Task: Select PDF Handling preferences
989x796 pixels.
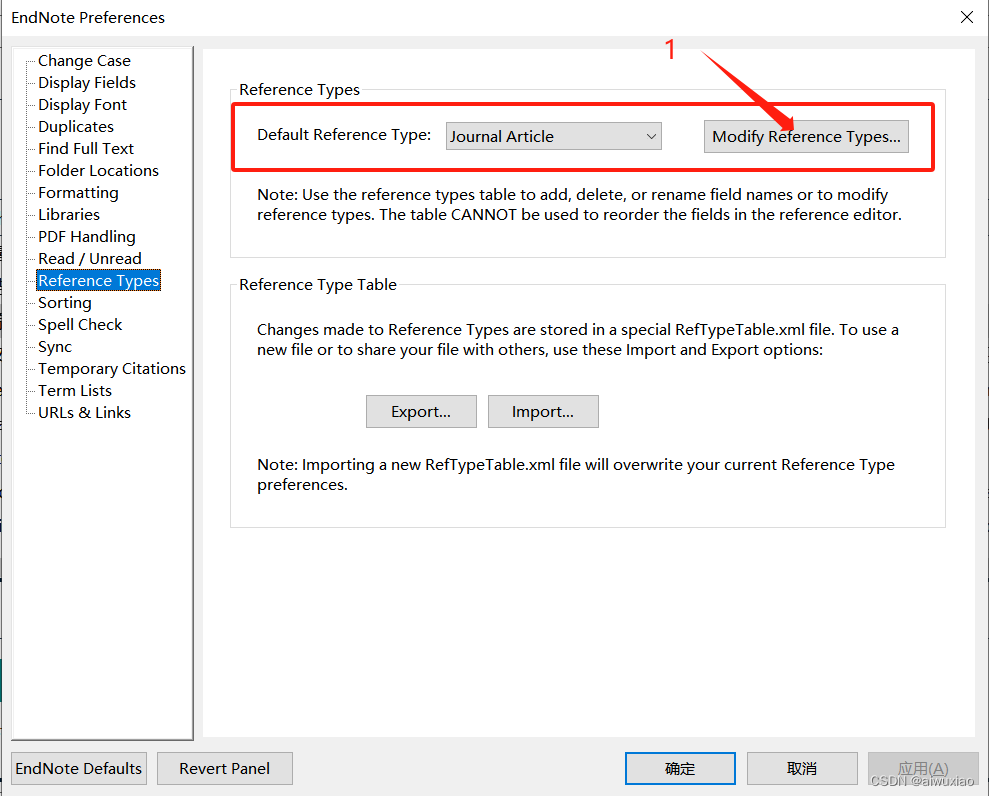Action: [86, 237]
